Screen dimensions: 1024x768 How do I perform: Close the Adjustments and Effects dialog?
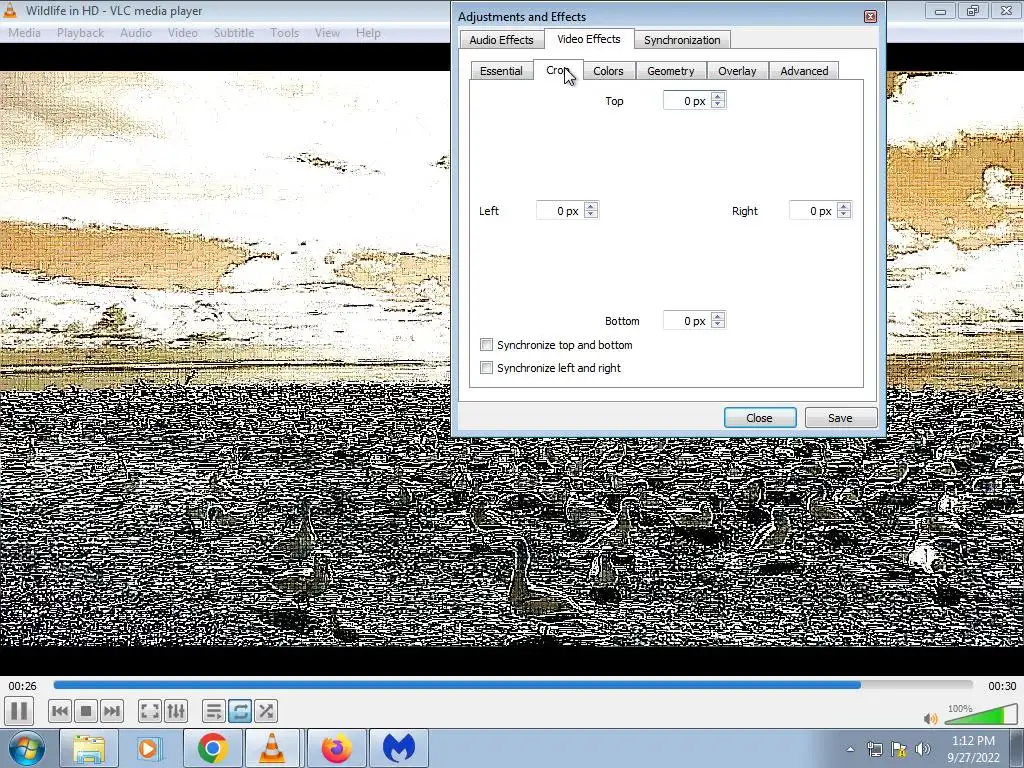click(x=760, y=418)
